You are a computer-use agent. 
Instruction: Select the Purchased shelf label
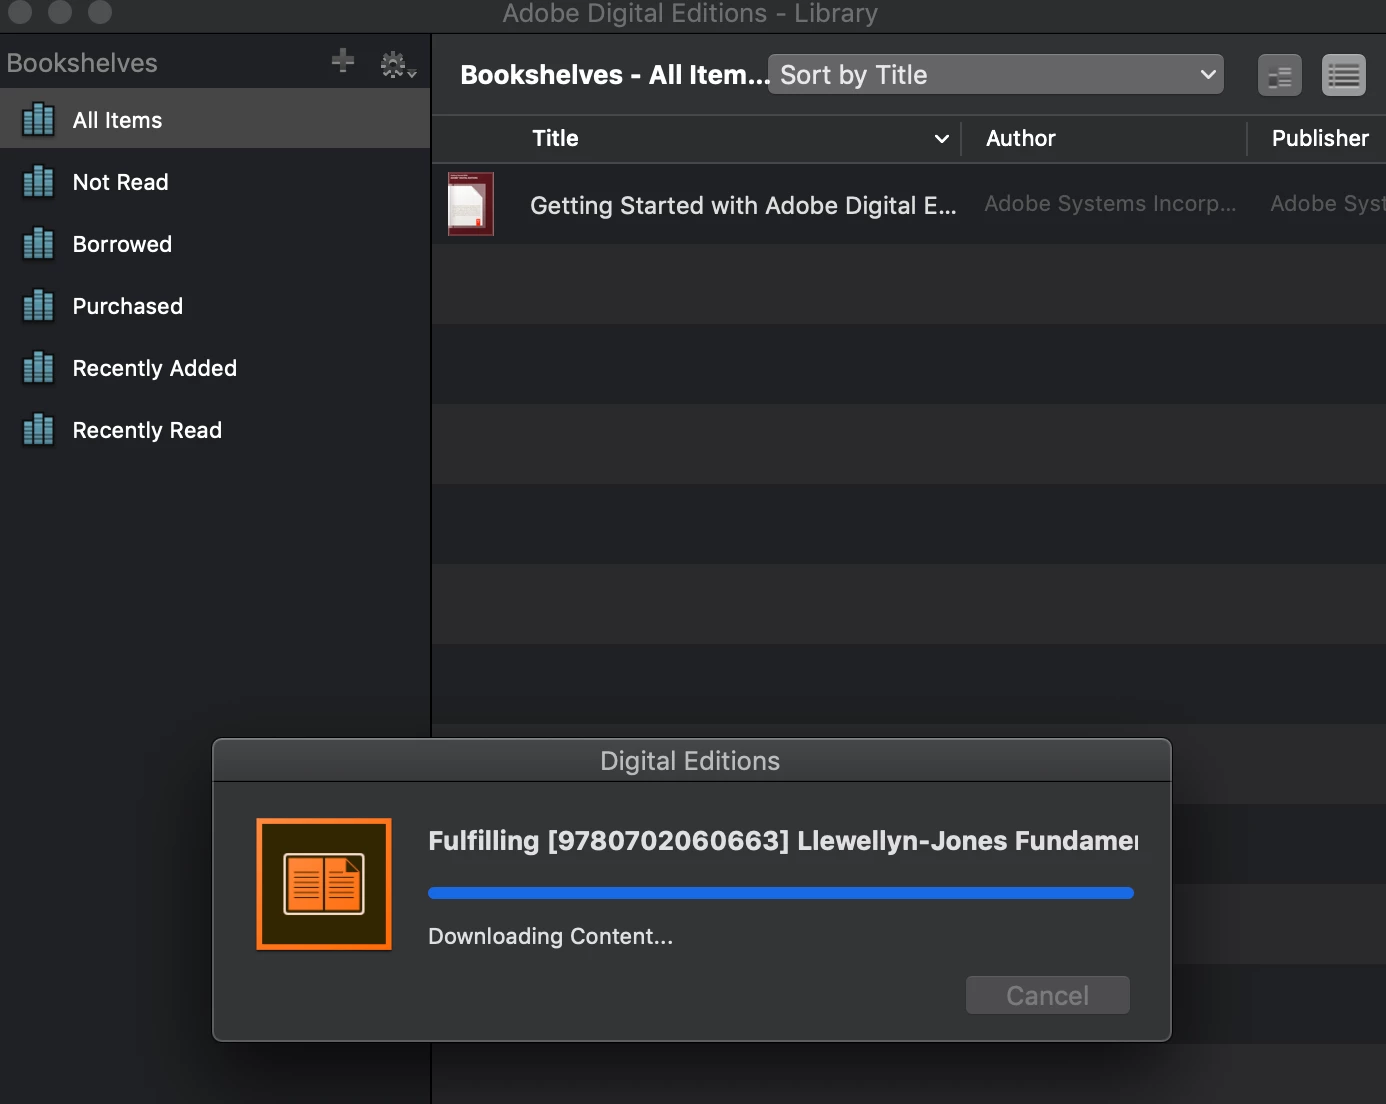(127, 306)
